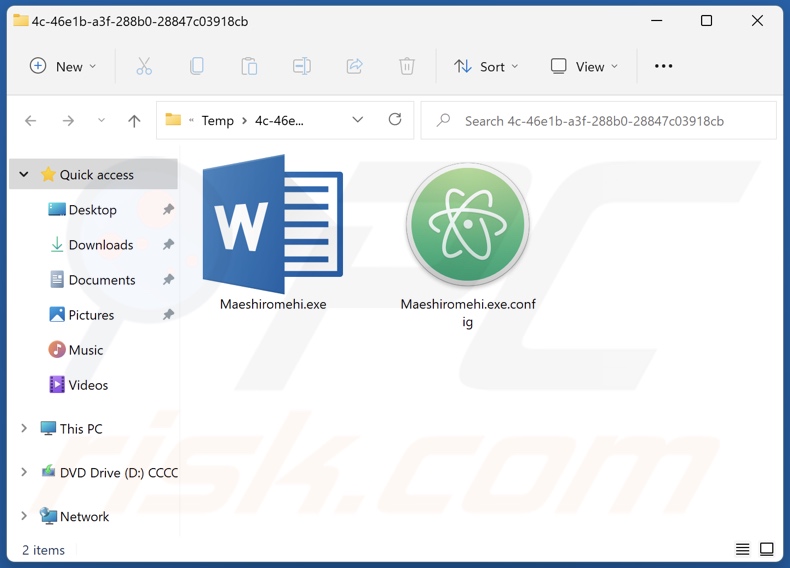Click the magnifier search icon
Viewport: 790px width, 568px height.
[443, 120]
